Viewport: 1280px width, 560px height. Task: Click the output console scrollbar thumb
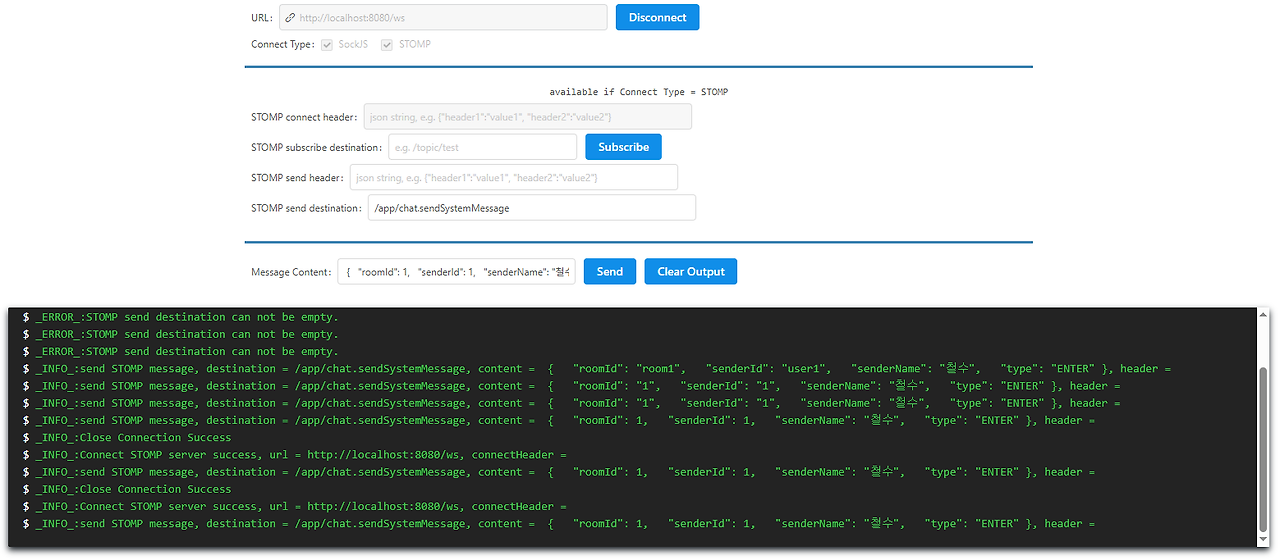[1263, 449]
